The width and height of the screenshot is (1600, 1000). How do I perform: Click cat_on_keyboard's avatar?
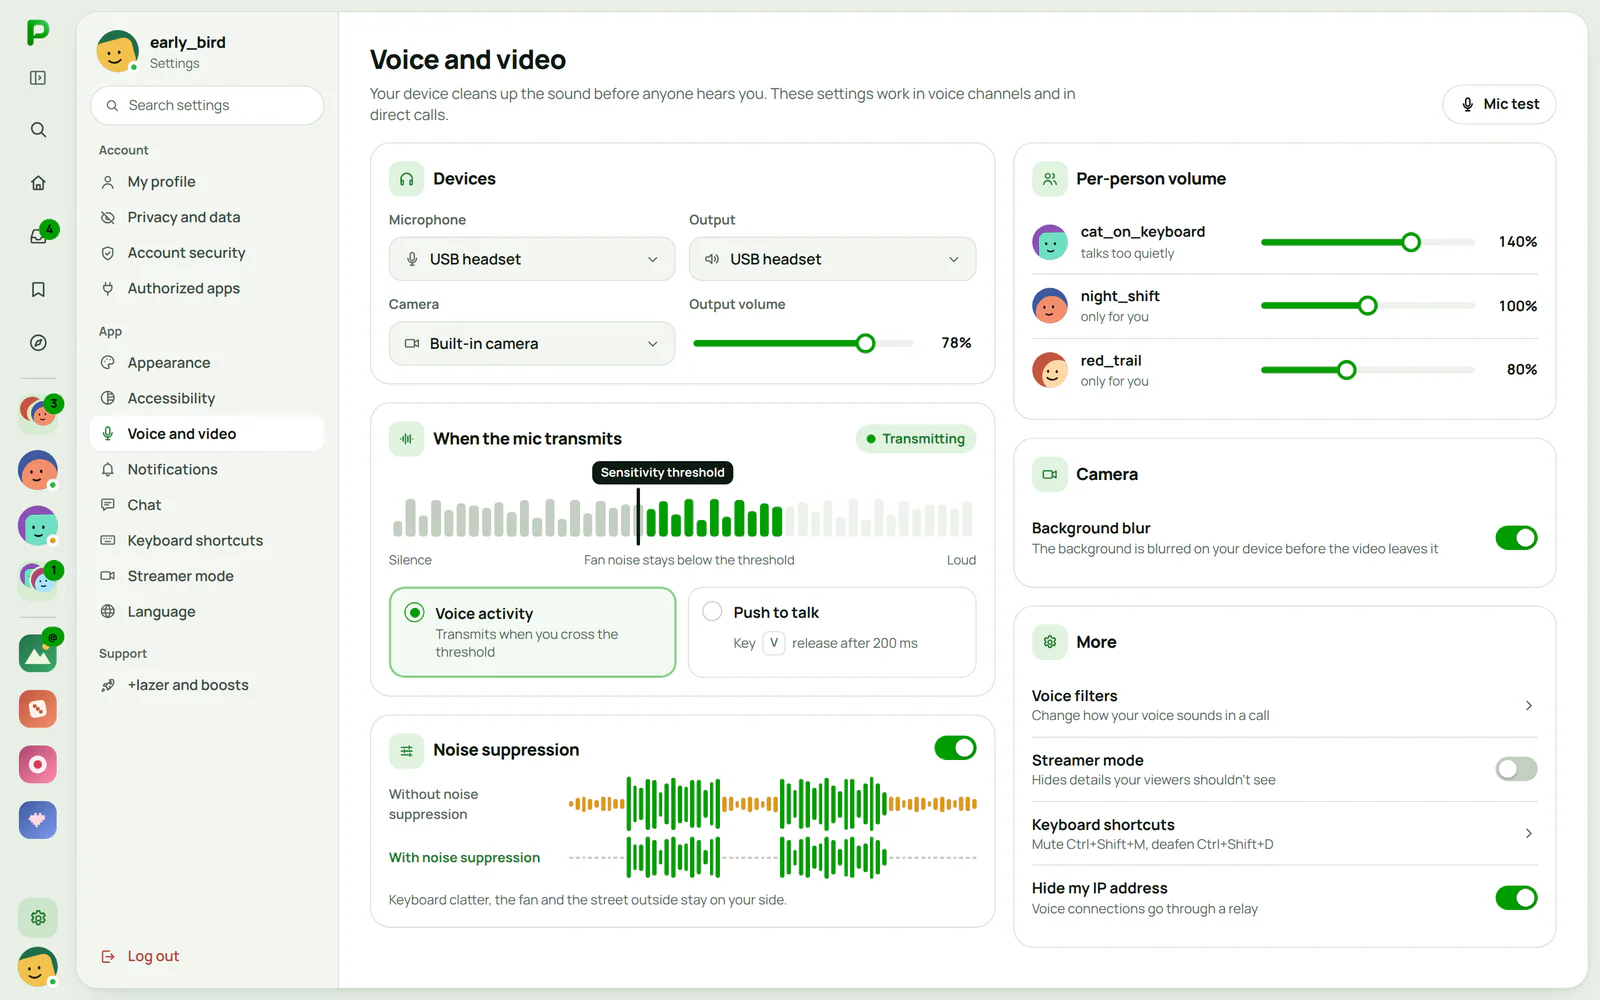(1050, 242)
